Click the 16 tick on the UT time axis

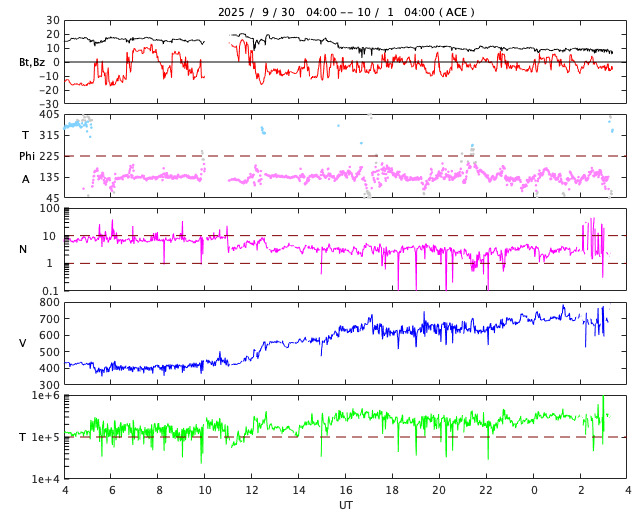tap(346, 491)
